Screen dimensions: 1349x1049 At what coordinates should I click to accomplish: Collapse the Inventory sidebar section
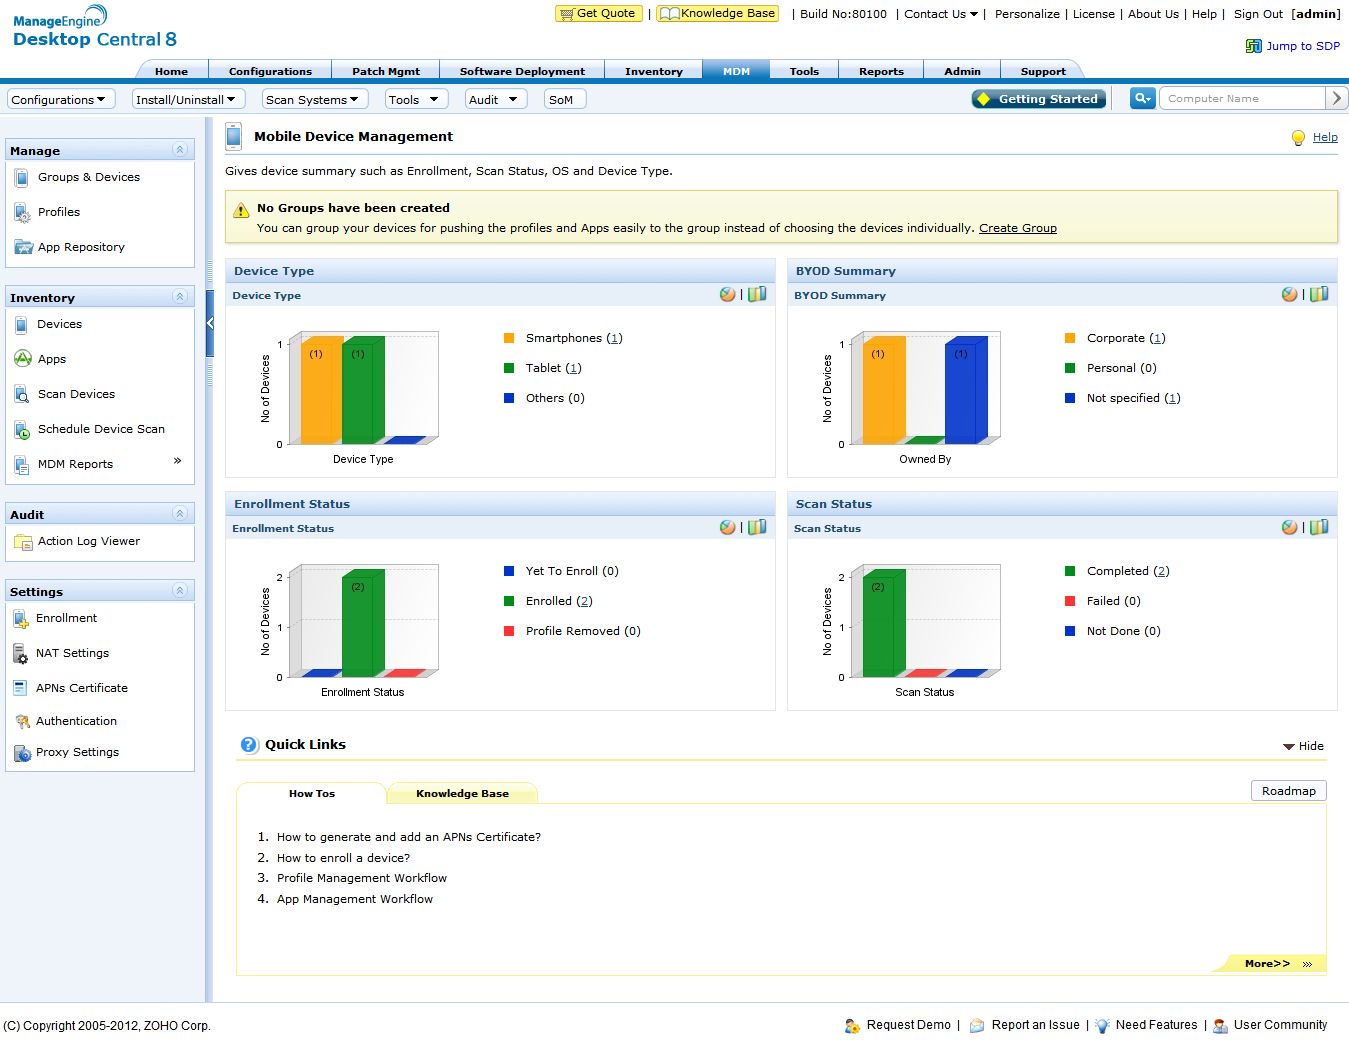coord(180,297)
